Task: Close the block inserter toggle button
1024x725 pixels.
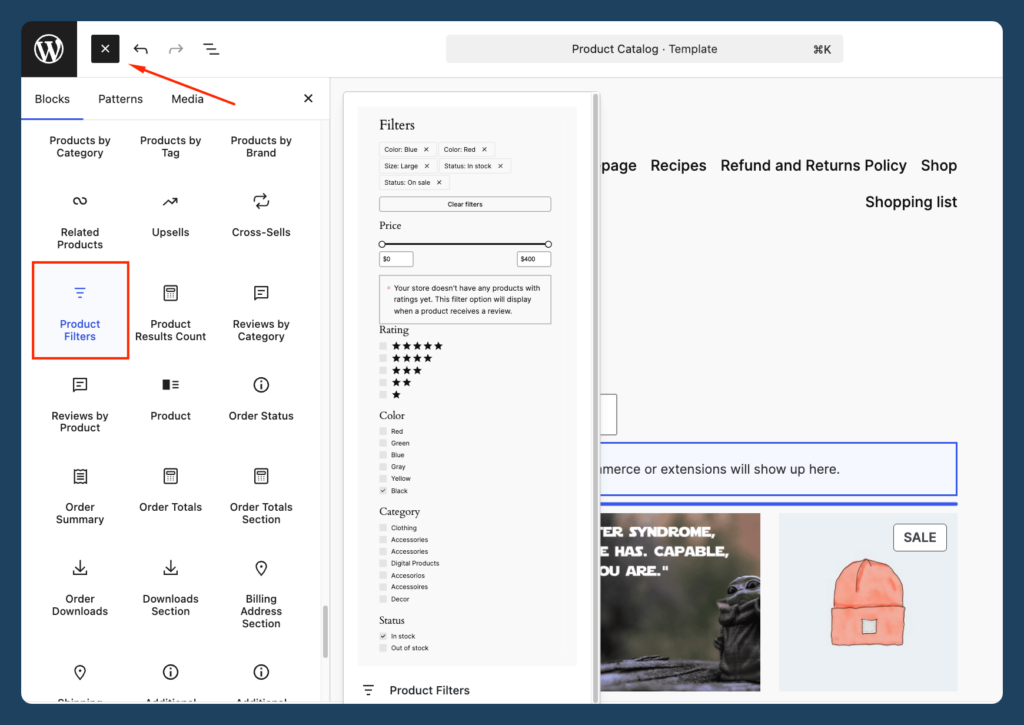Action: pyautogui.click(x=105, y=49)
